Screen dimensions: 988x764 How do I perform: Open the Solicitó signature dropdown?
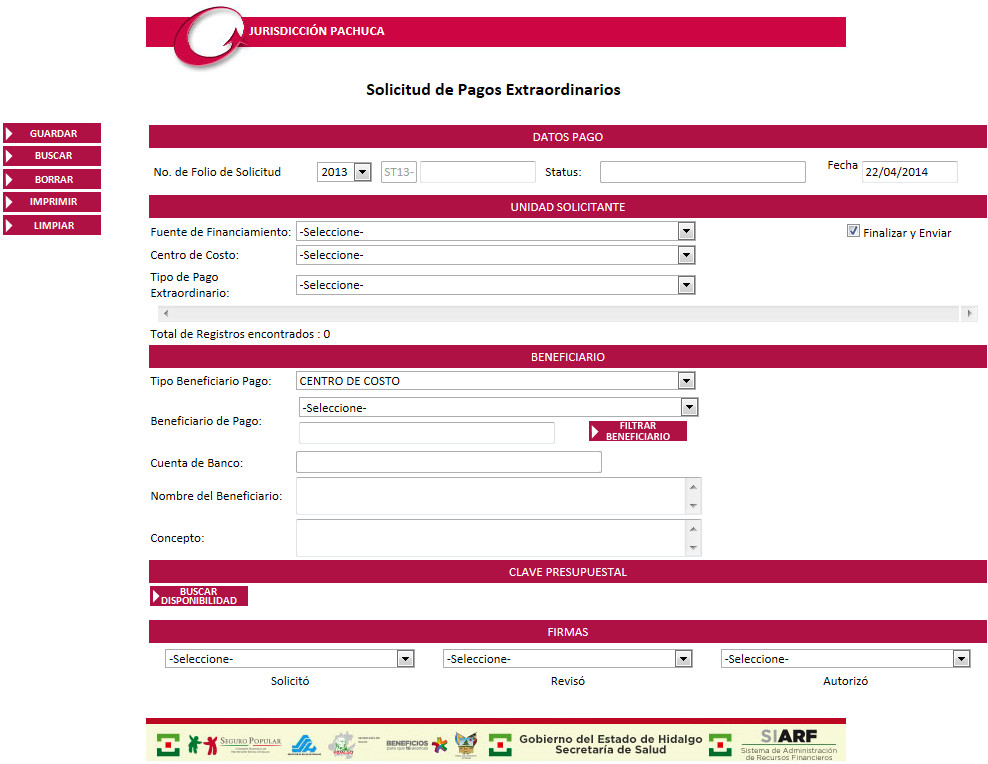coord(290,659)
